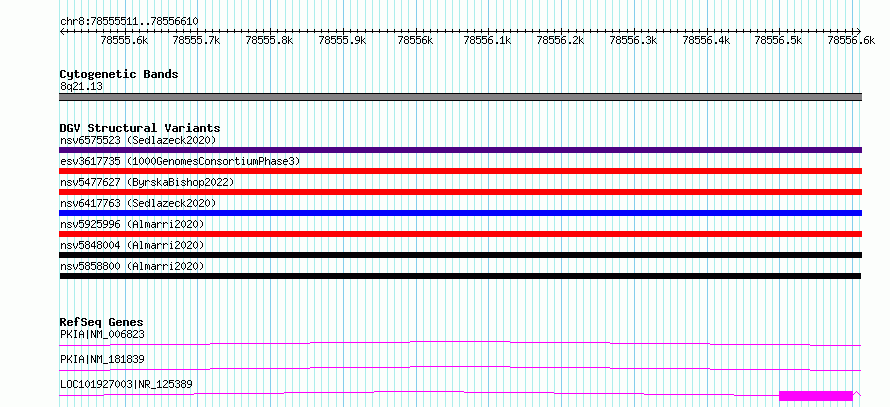The width and height of the screenshot is (890, 407).
Task: Click the black nsv5858800 variant bar
Action: tap(460, 276)
